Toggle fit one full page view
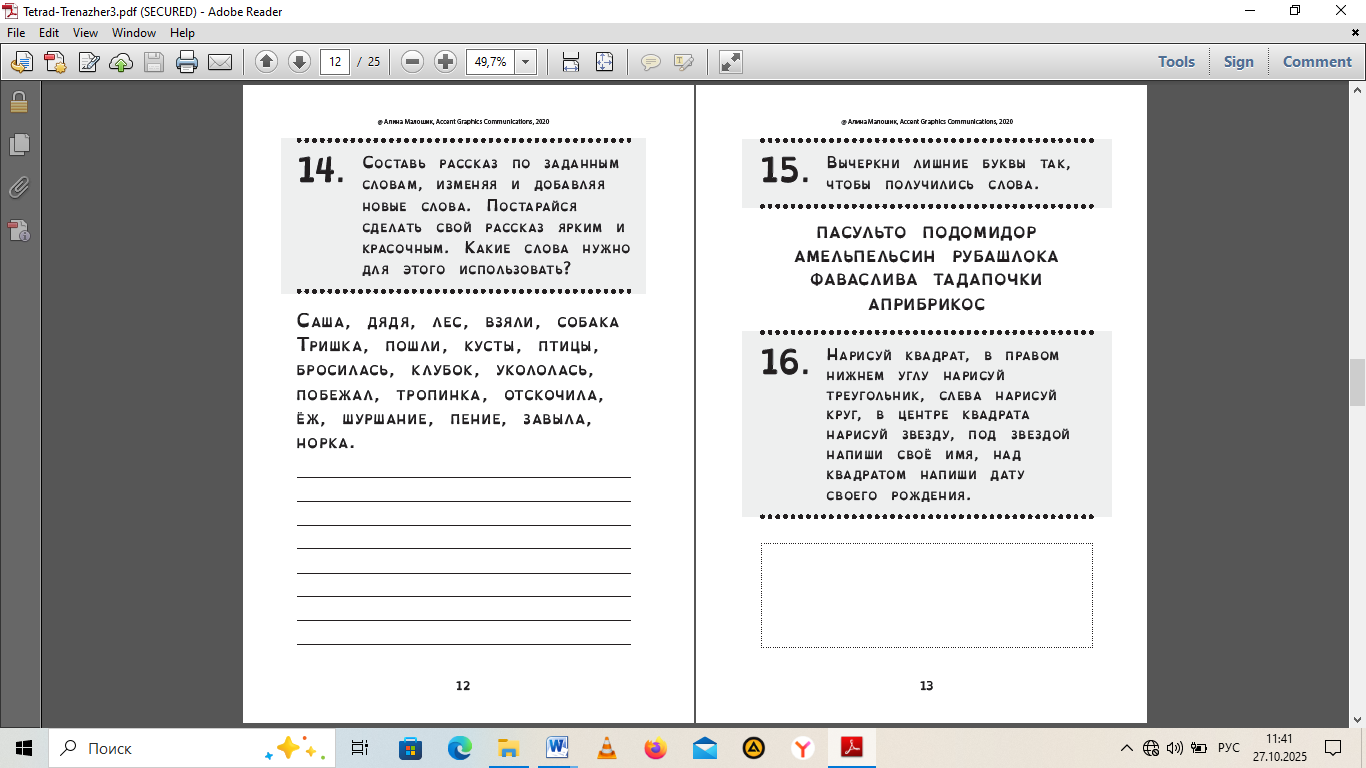 604,62
